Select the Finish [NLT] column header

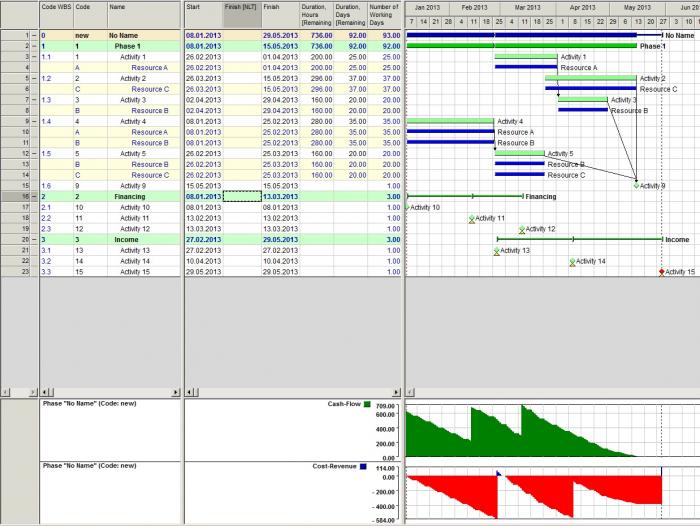tap(242, 15)
